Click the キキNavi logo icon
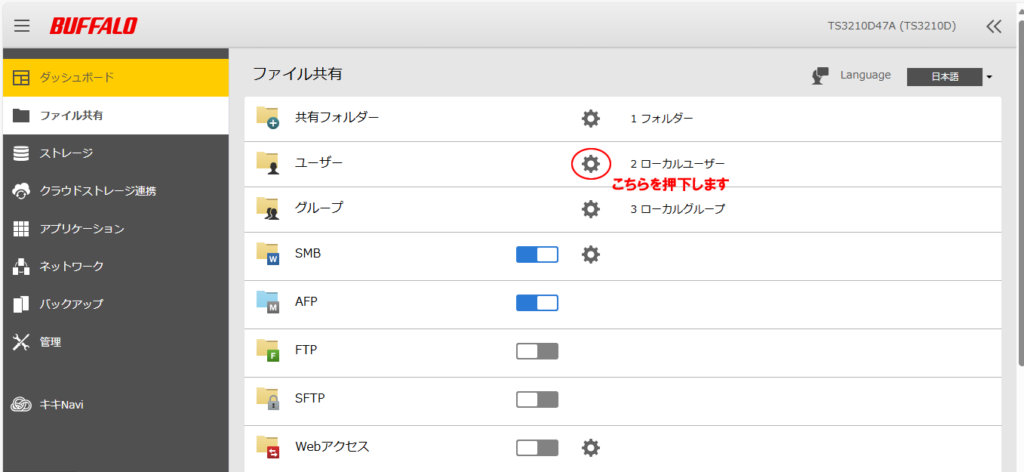 tap(22, 405)
